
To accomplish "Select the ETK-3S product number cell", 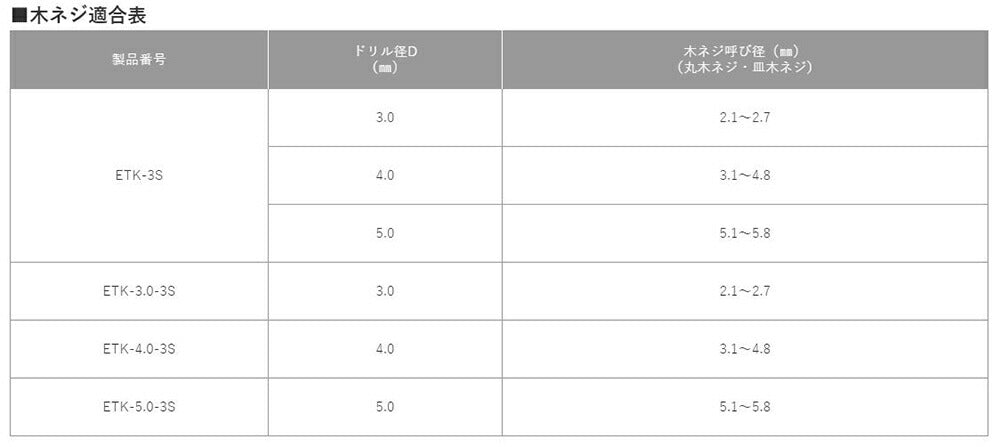I will click(139, 175).
